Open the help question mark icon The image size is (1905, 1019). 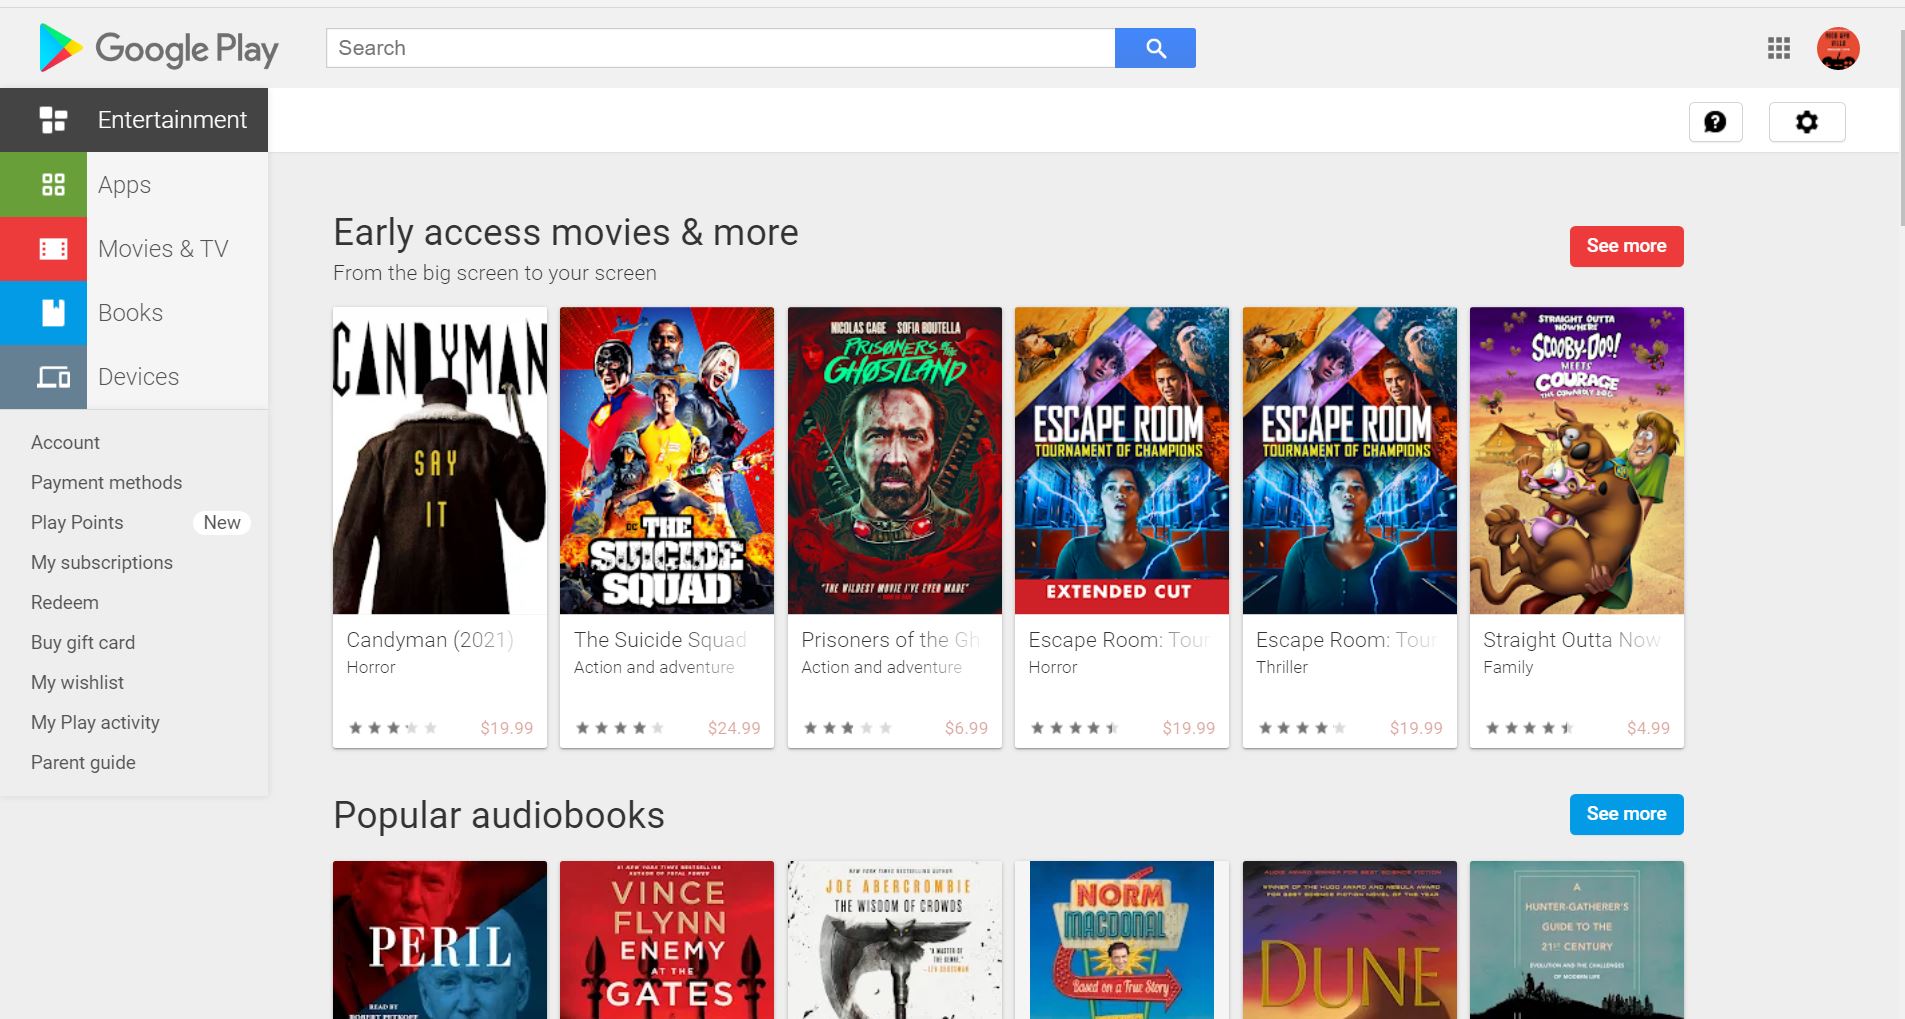point(1716,121)
